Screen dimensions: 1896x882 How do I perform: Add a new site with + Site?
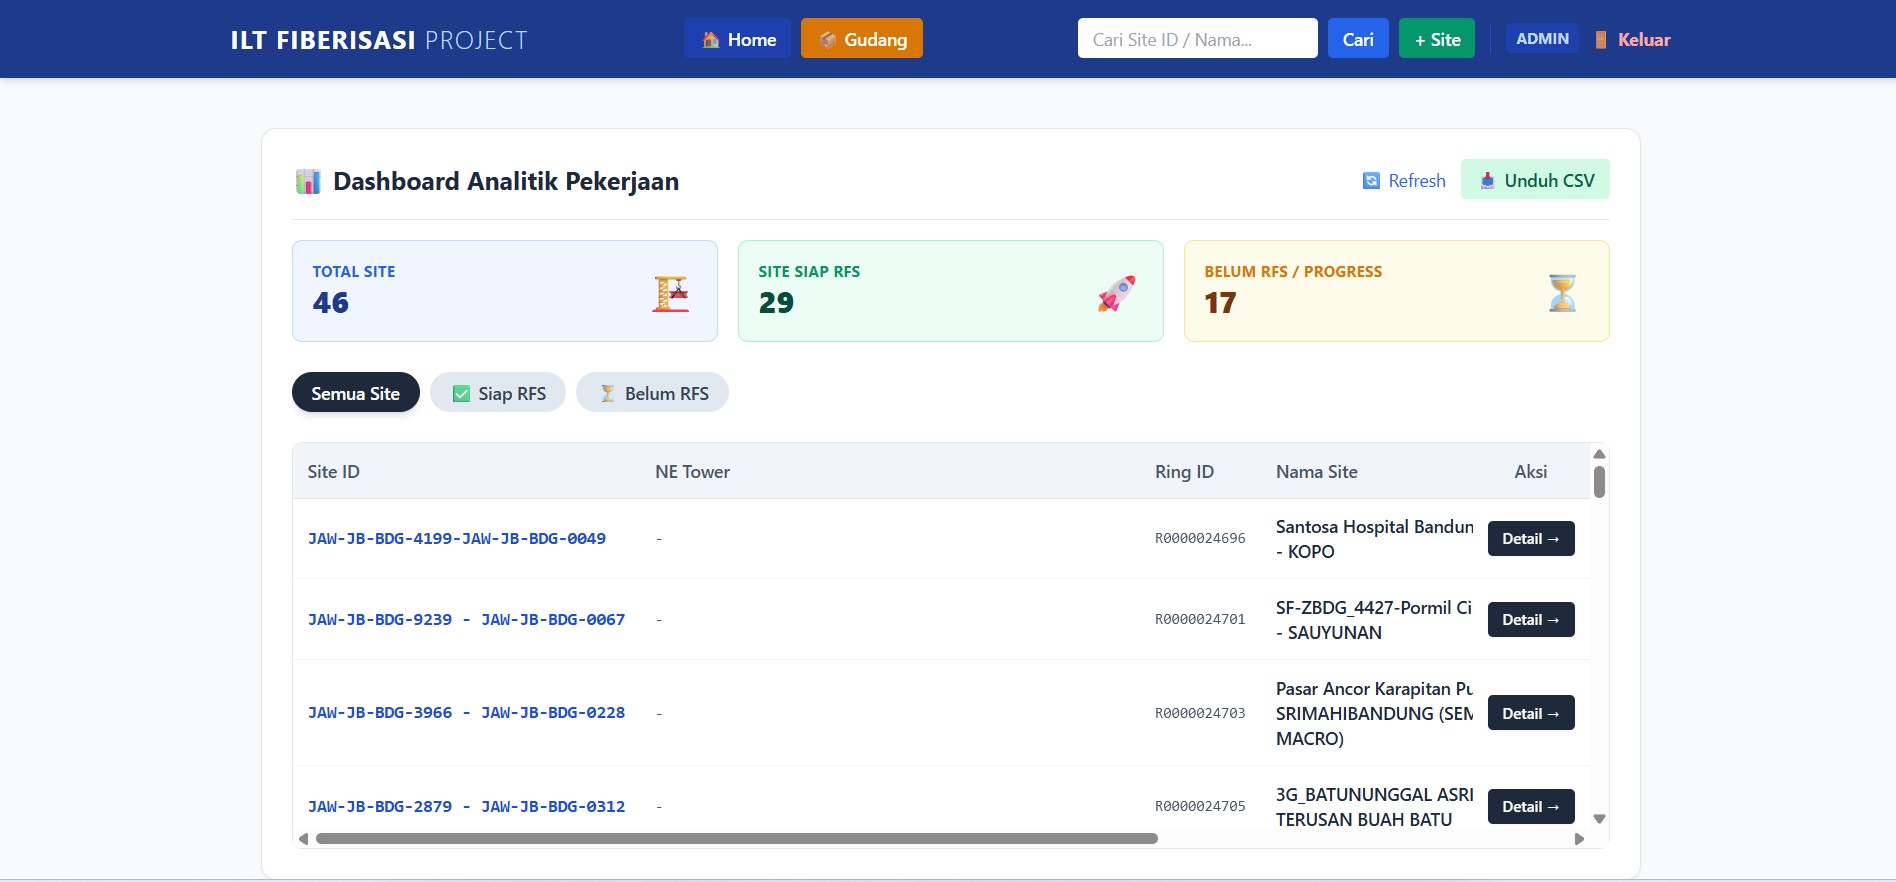pyautogui.click(x=1436, y=39)
